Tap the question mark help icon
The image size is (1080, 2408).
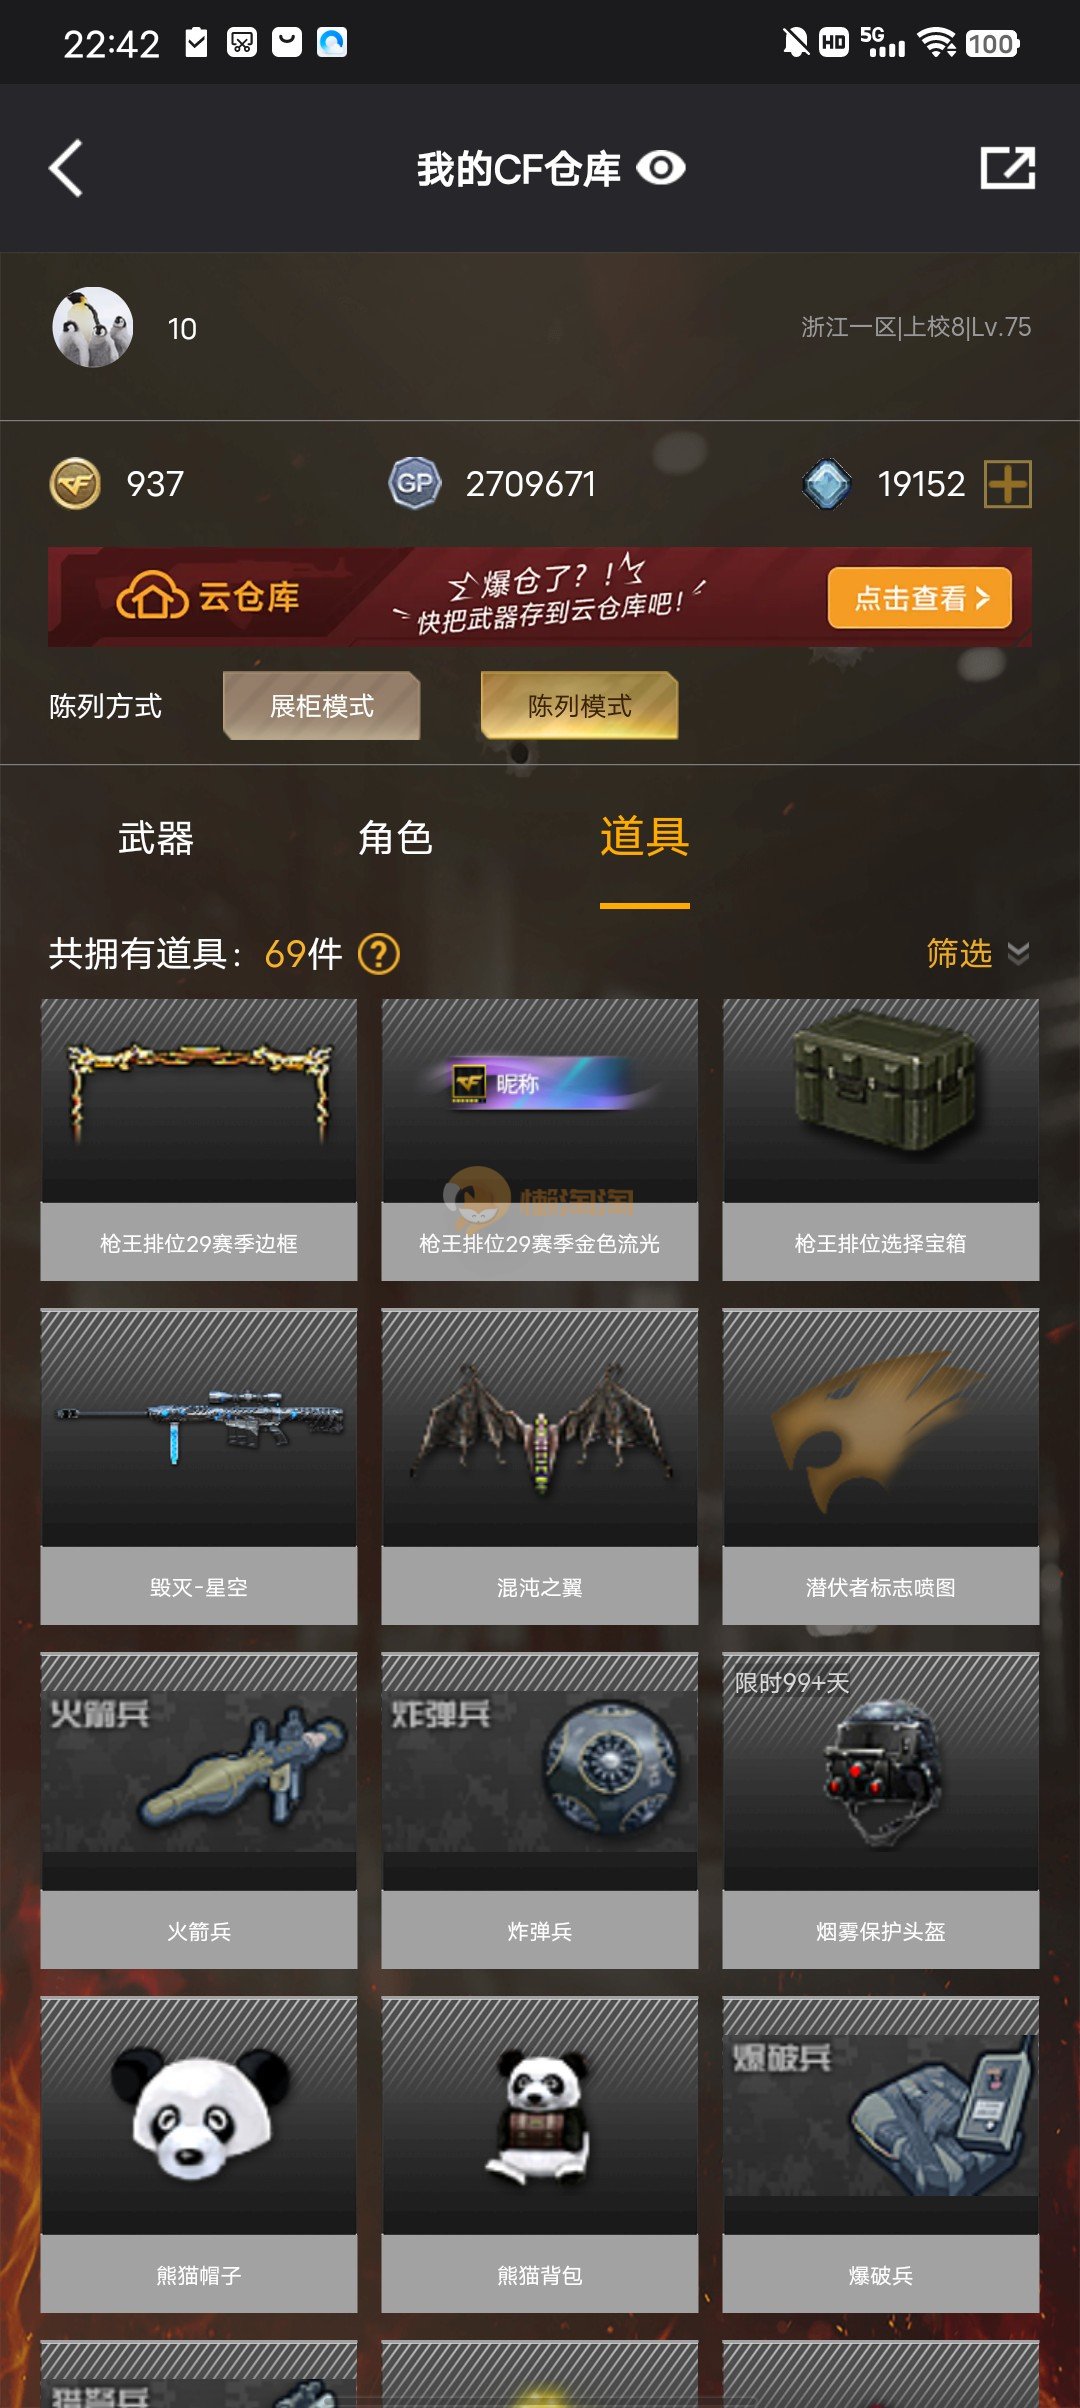click(x=379, y=954)
